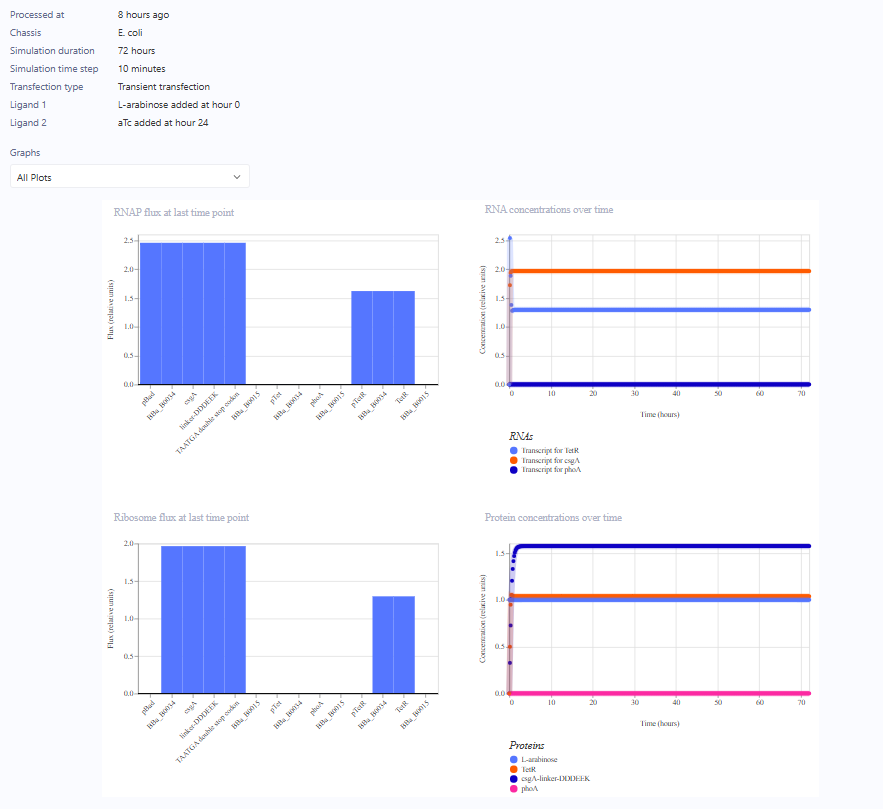Click the orange Transcript for csgA legend dot
The image size is (883, 809).
(514, 461)
